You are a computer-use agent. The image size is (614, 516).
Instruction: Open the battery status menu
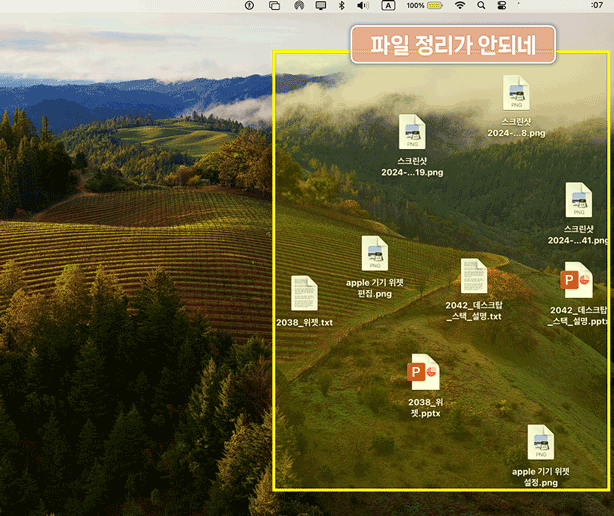[425, 5]
